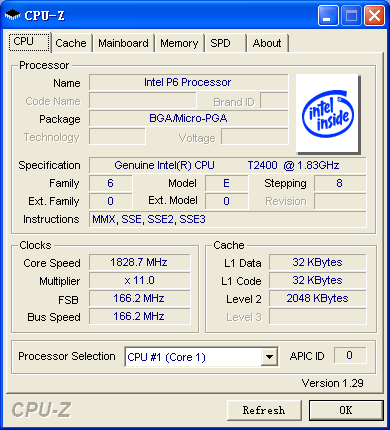390x430 pixels.
Task: Switch to the Cache tab
Action: 71,43
